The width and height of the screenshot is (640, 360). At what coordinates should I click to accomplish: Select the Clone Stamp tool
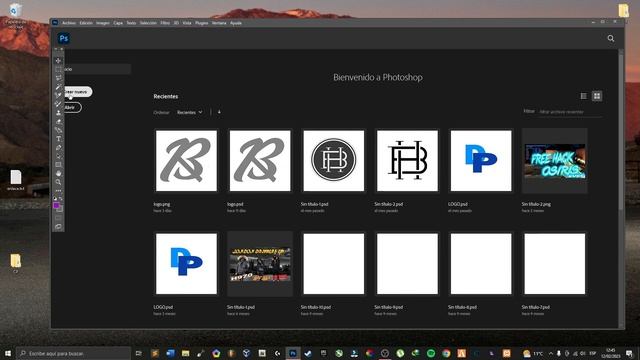coord(58,113)
